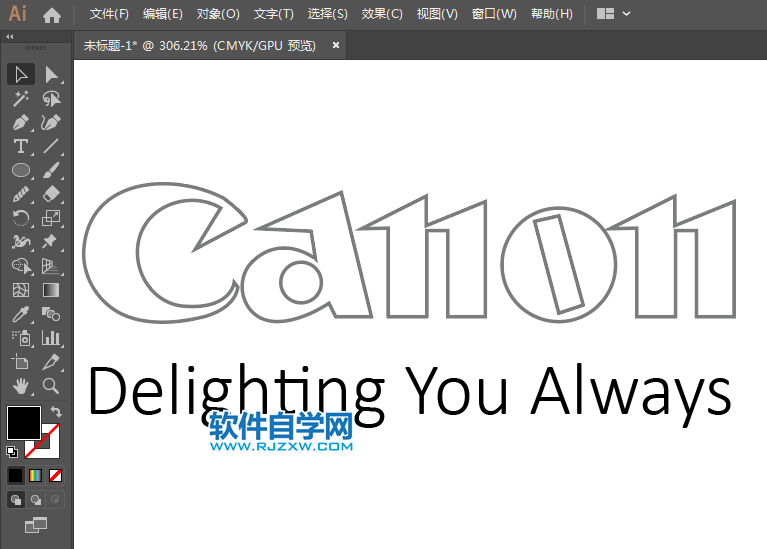Screen dimensions: 767x549
Task: Switch to the 未标题-1 document tab
Action: pos(200,46)
